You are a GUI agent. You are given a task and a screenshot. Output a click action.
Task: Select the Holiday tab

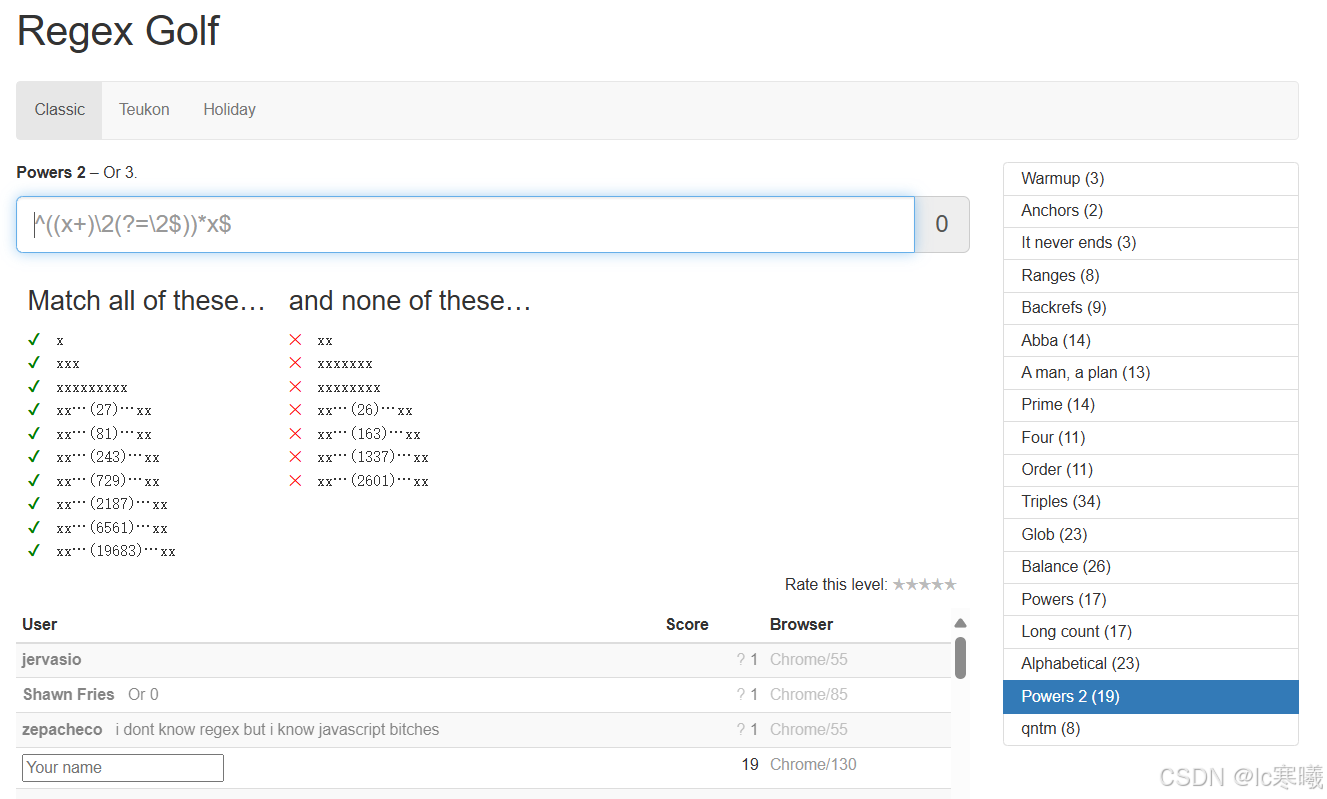[229, 110]
